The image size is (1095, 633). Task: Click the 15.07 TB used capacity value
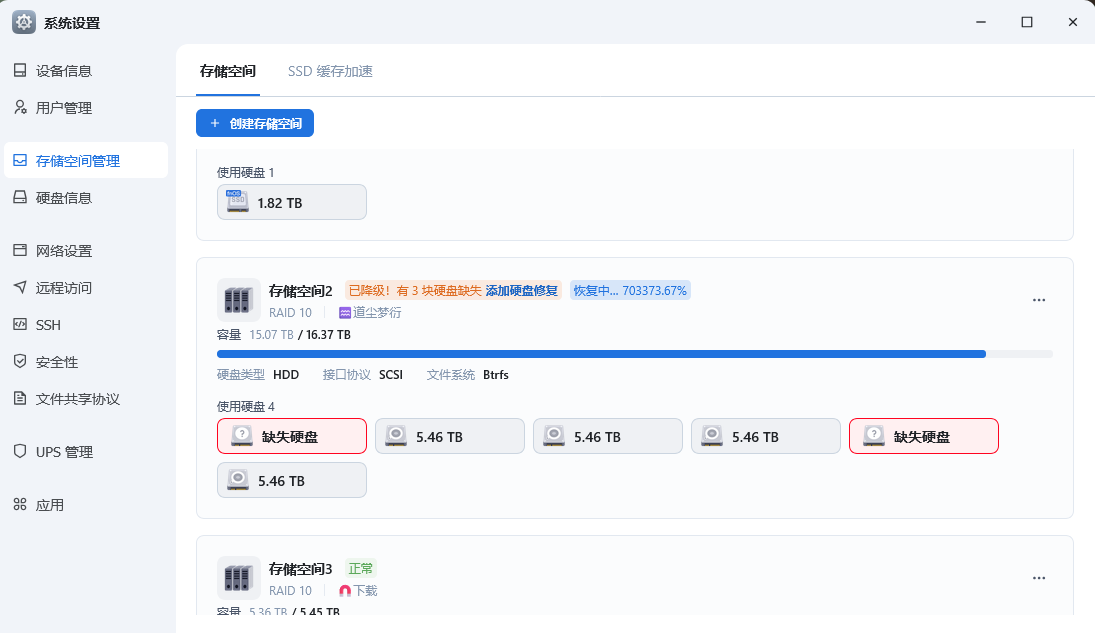(272, 335)
